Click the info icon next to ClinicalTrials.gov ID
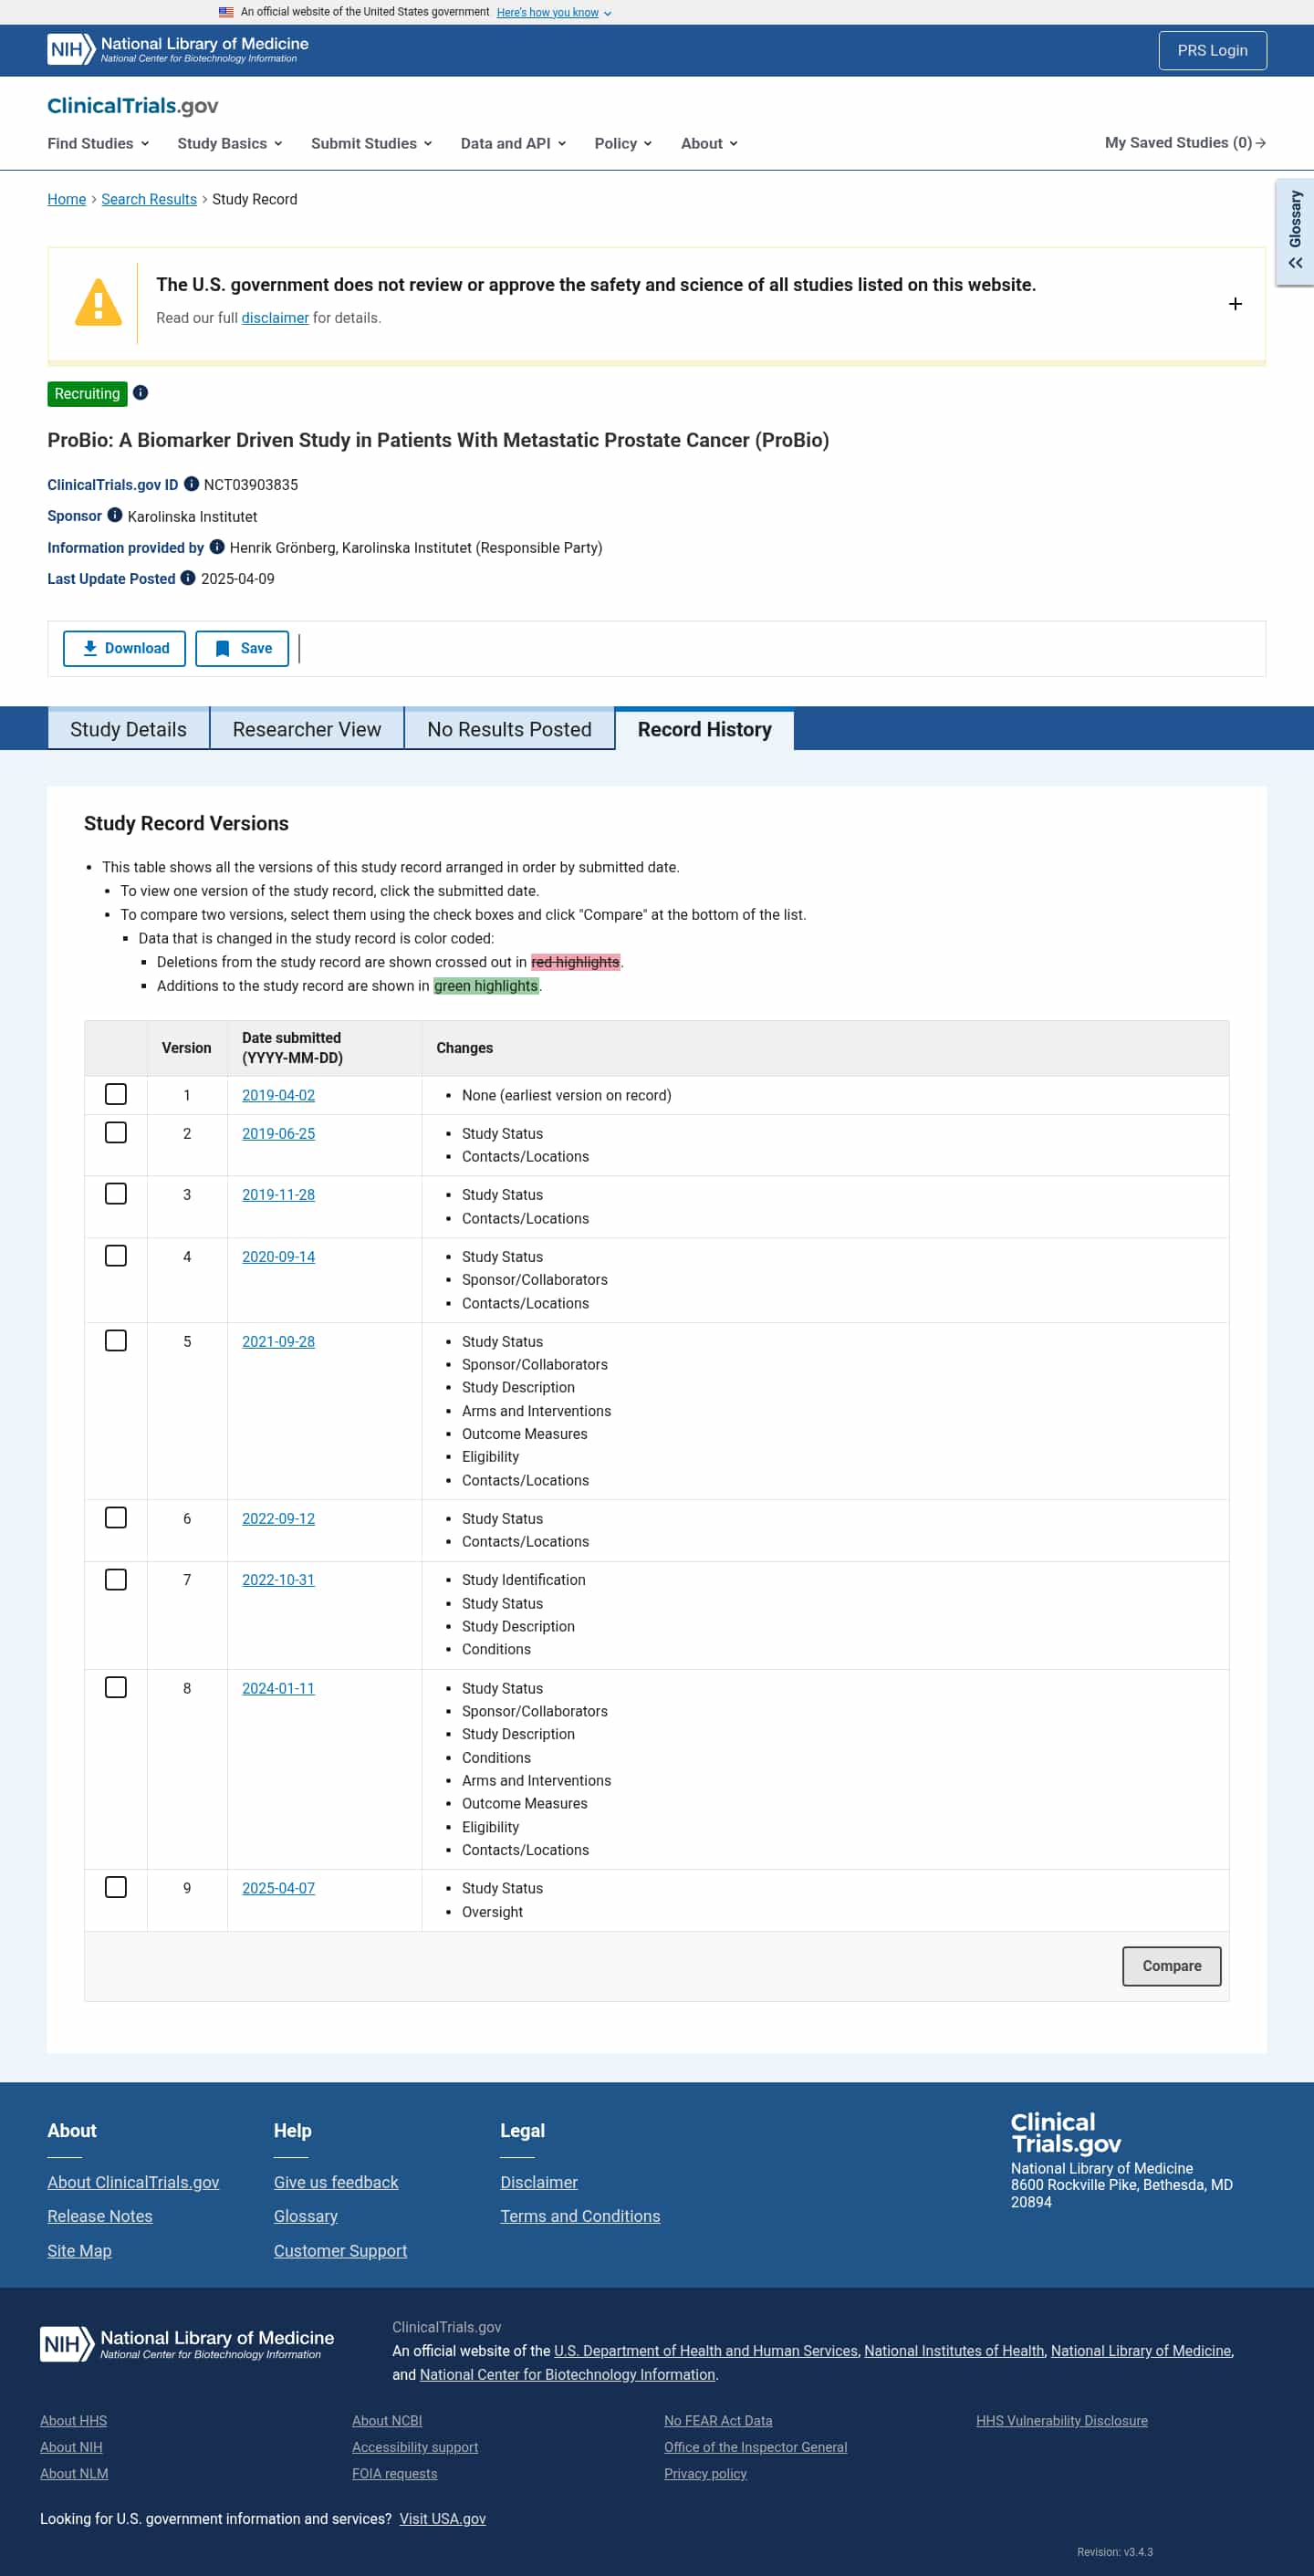This screenshot has width=1314, height=2576. (191, 484)
